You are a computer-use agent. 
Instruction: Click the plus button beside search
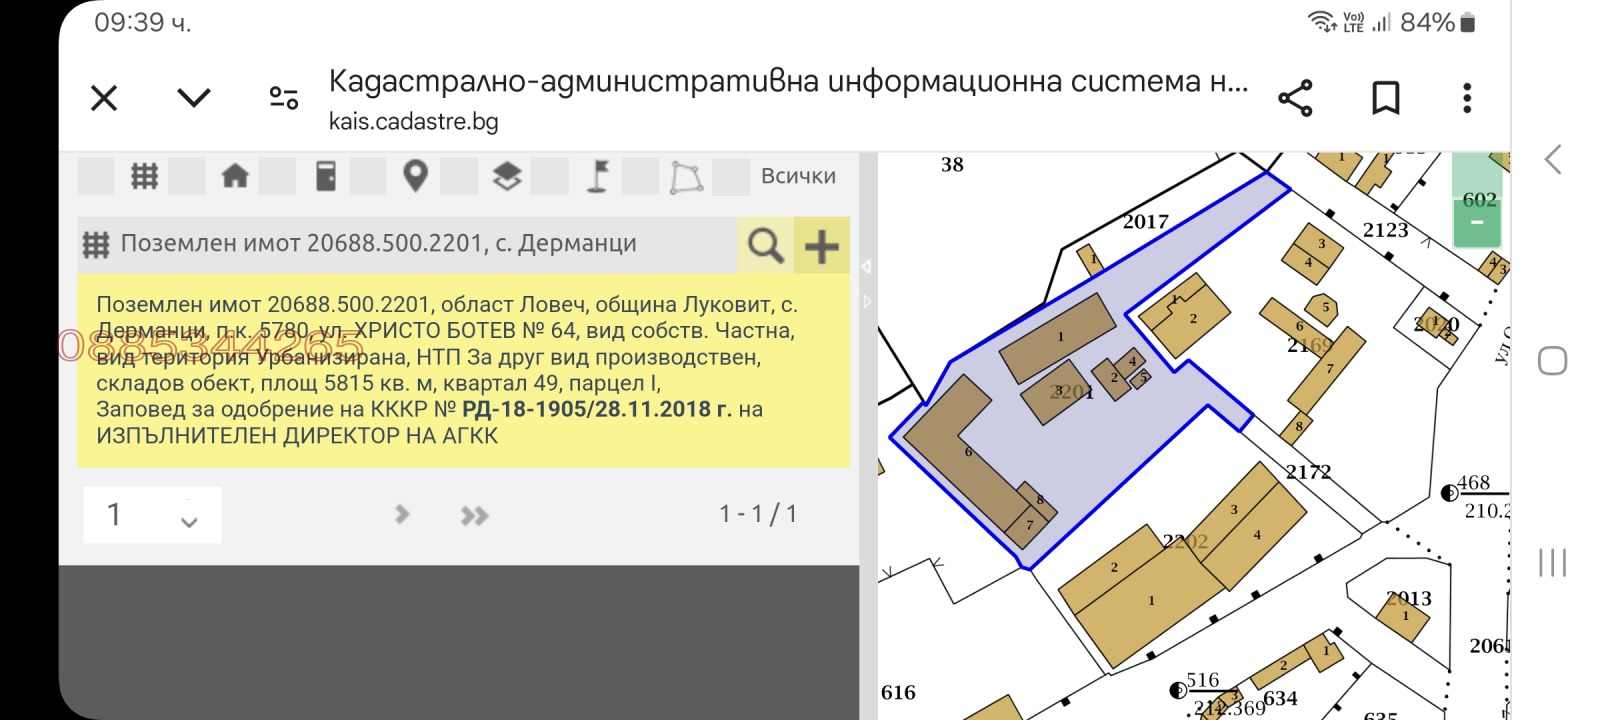pyautogui.click(x=822, y=245)
